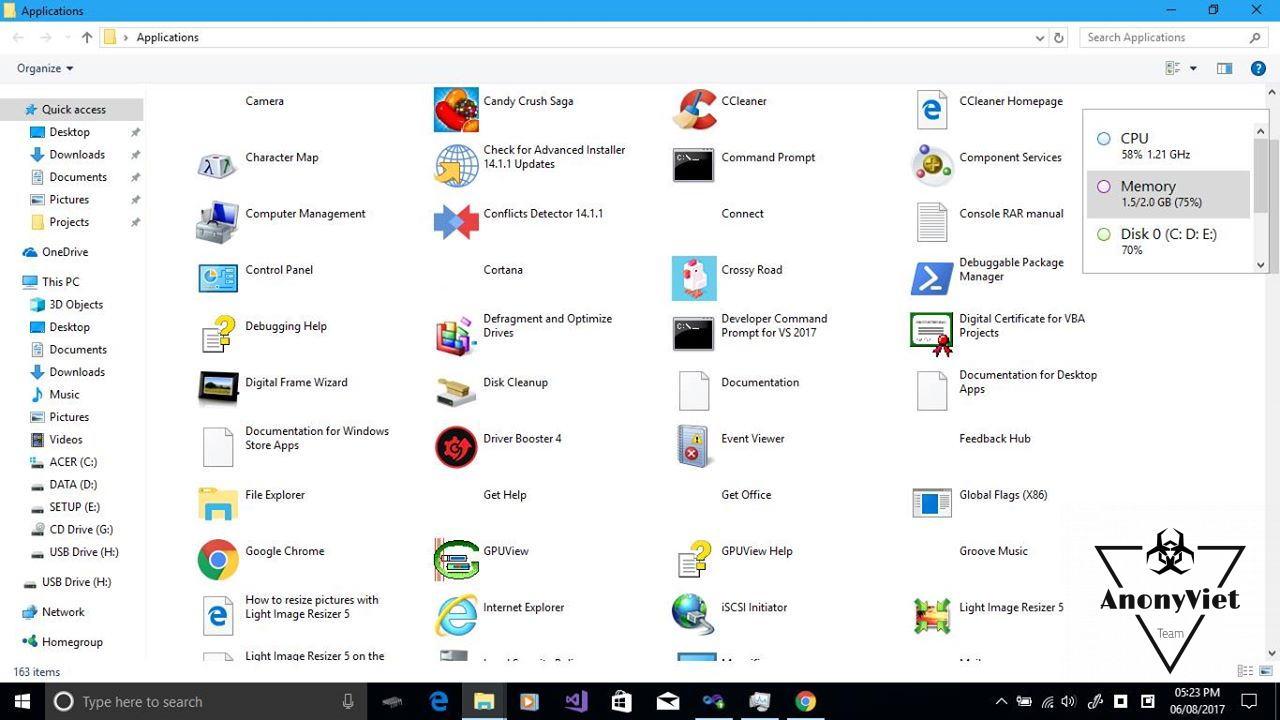Click the Conflicts Detector 14.1.1 icon
Image resolution: width=1280 pixels, height=720 pixels.
(x=455, y=222)
